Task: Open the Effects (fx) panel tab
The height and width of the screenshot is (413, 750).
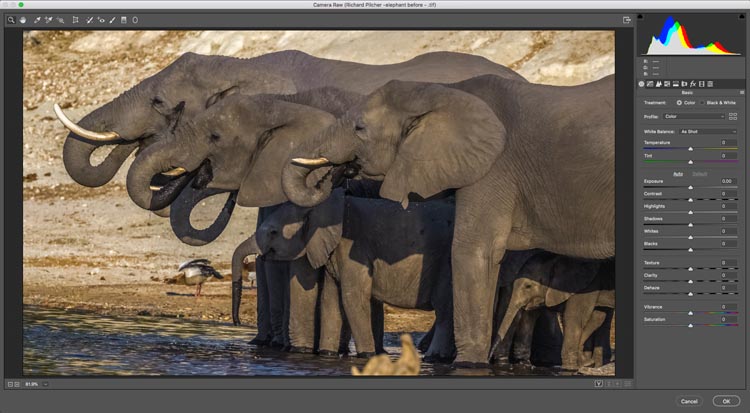Action: [693, 83]
